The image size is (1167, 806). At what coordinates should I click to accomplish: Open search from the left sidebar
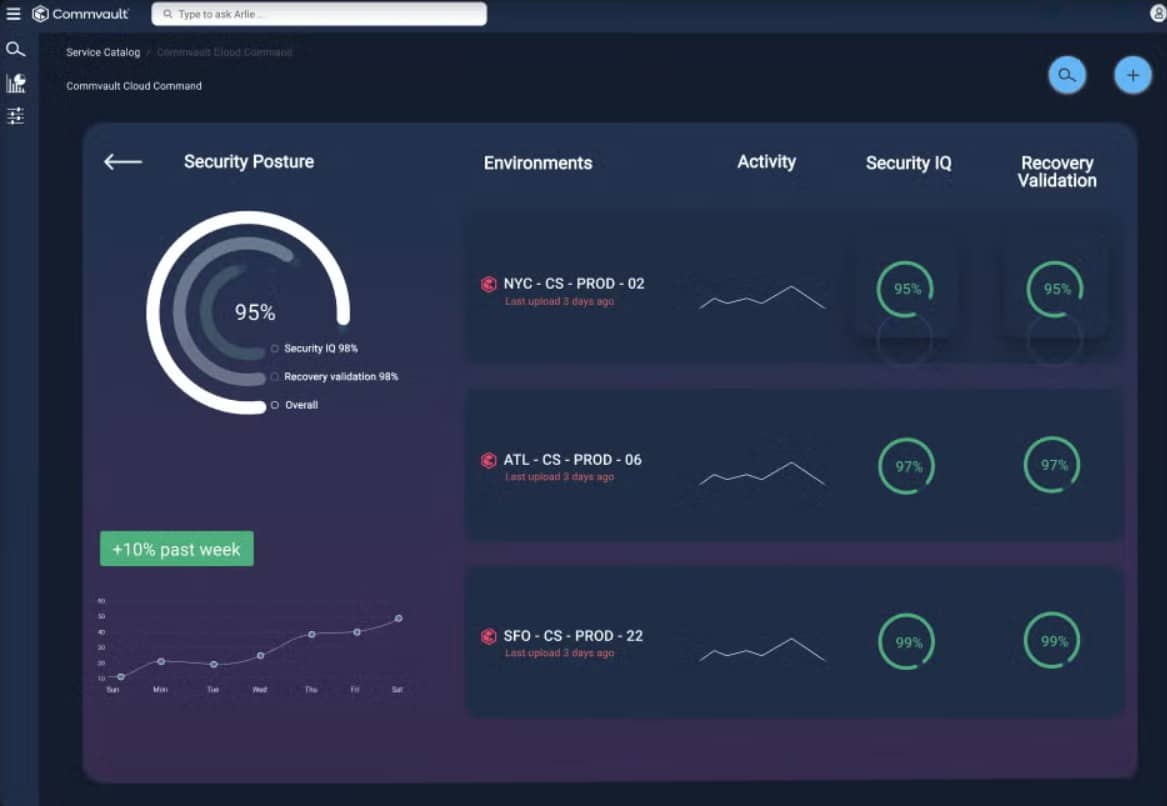15,48
